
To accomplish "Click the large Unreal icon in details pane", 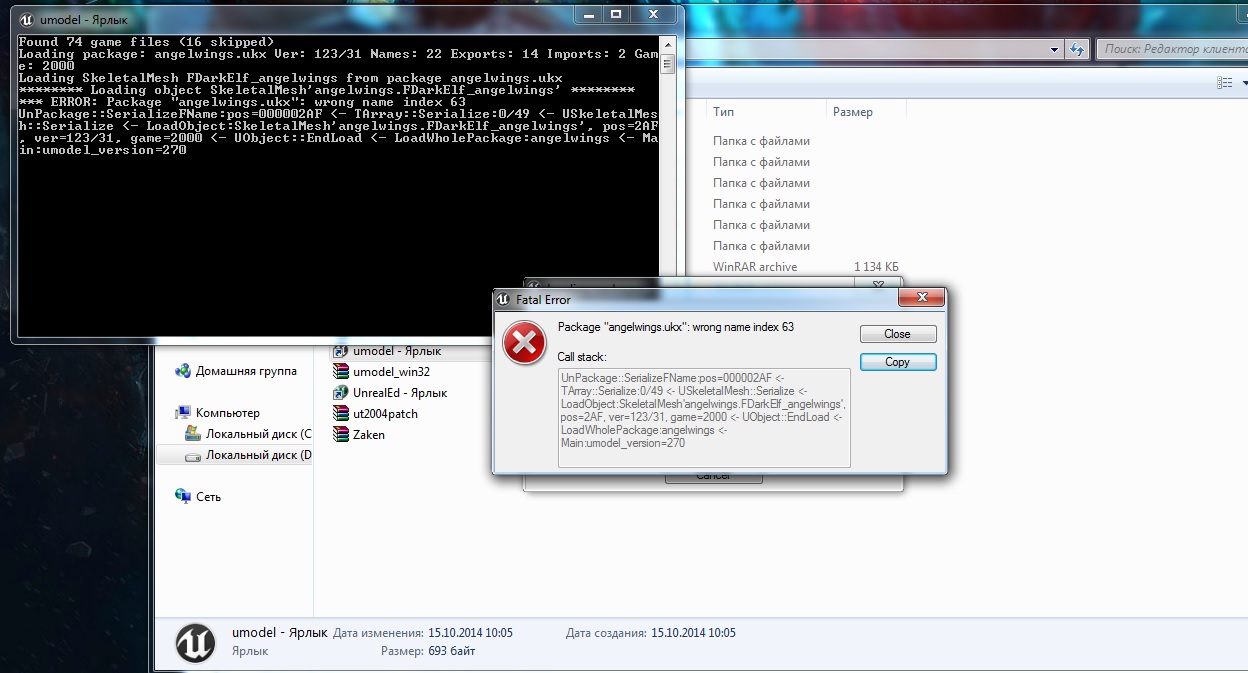I will coord(196,643).
